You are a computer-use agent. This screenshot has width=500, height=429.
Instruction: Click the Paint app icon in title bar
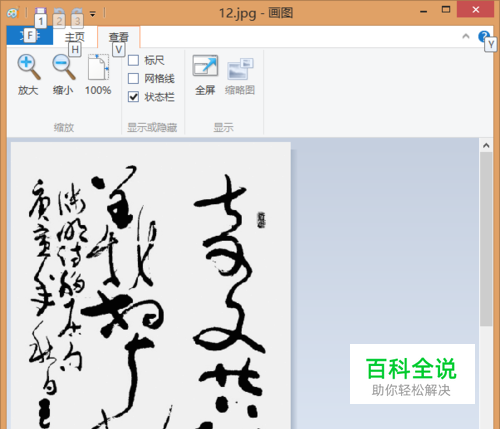(12, 13)
